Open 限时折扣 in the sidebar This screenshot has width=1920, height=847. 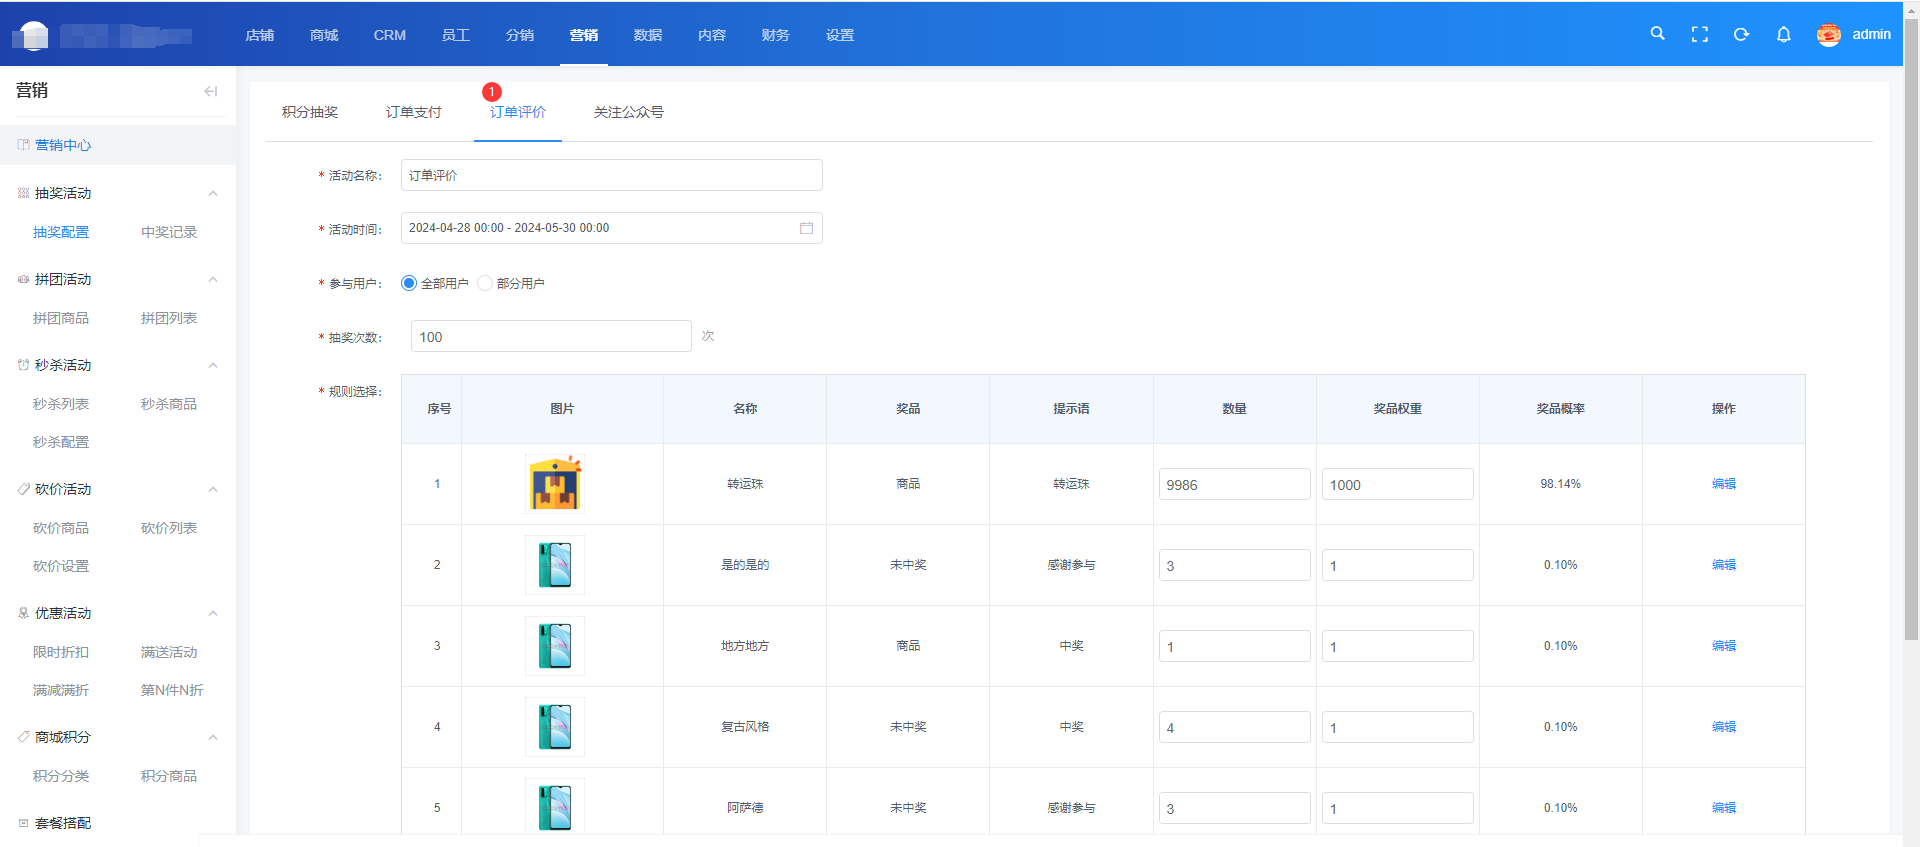[61, 652]
